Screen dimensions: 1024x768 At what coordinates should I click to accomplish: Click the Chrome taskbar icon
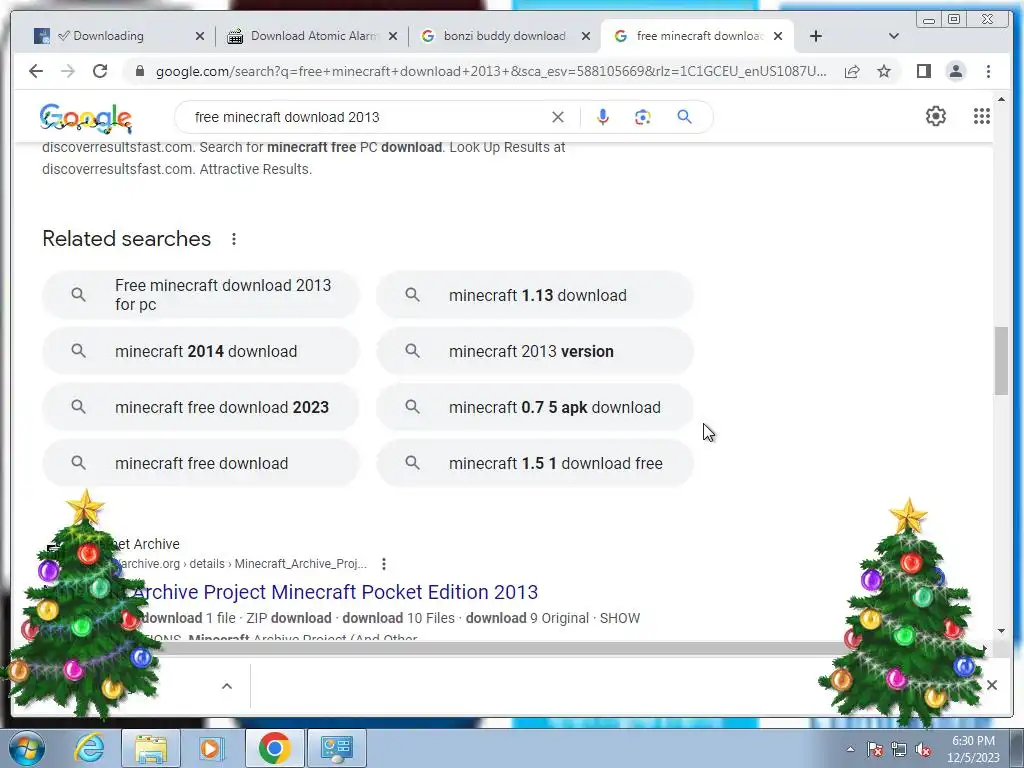(274, 748)
